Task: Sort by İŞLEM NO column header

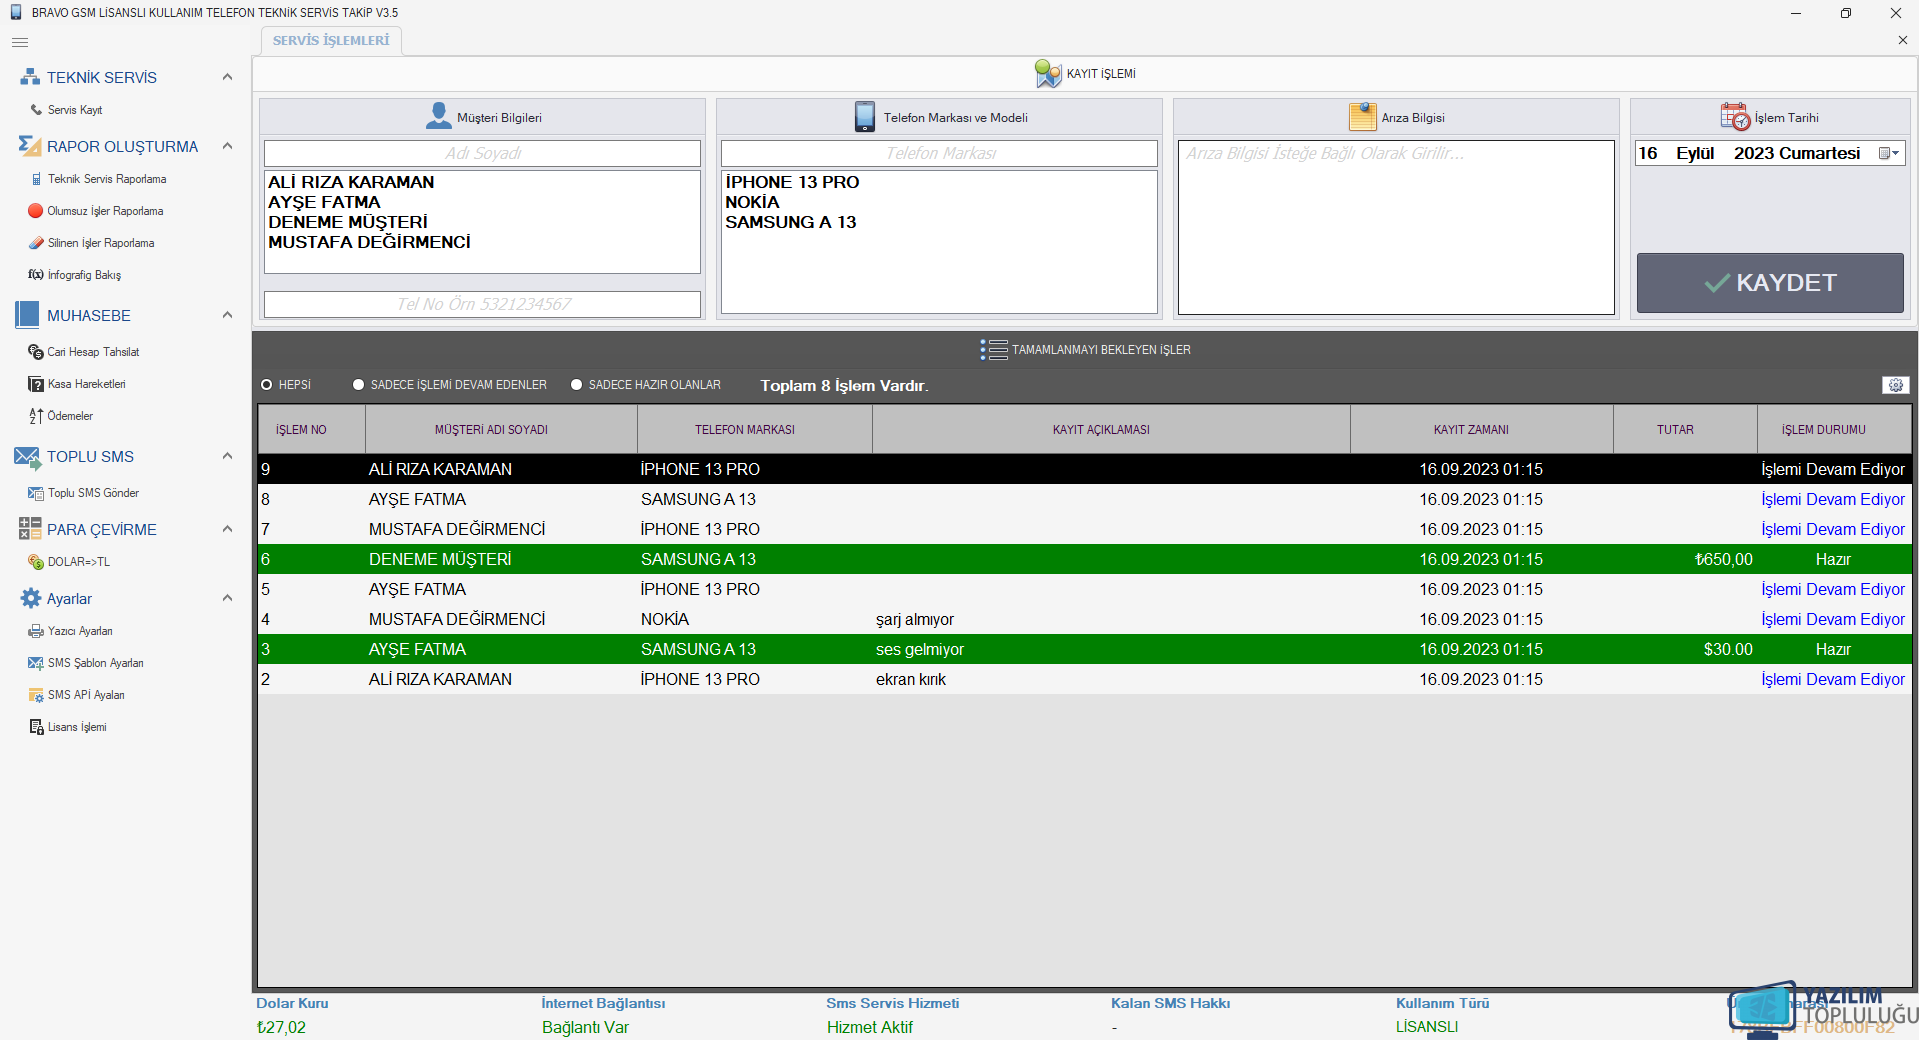Action: coord(311,430)
